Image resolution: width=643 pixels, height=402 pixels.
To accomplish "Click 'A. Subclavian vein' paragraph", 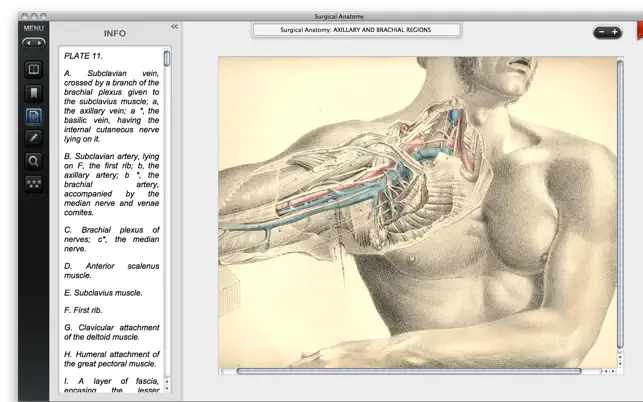I will [112, 106].
